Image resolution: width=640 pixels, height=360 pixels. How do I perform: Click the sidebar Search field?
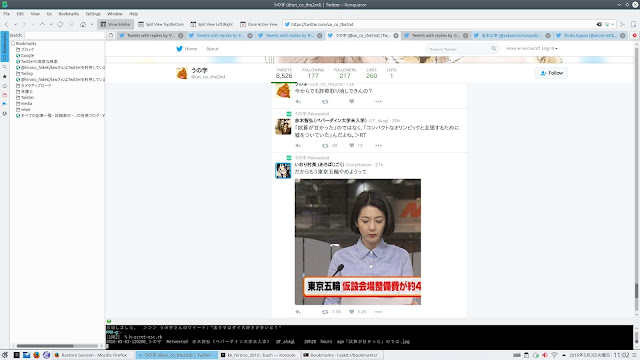64,35
